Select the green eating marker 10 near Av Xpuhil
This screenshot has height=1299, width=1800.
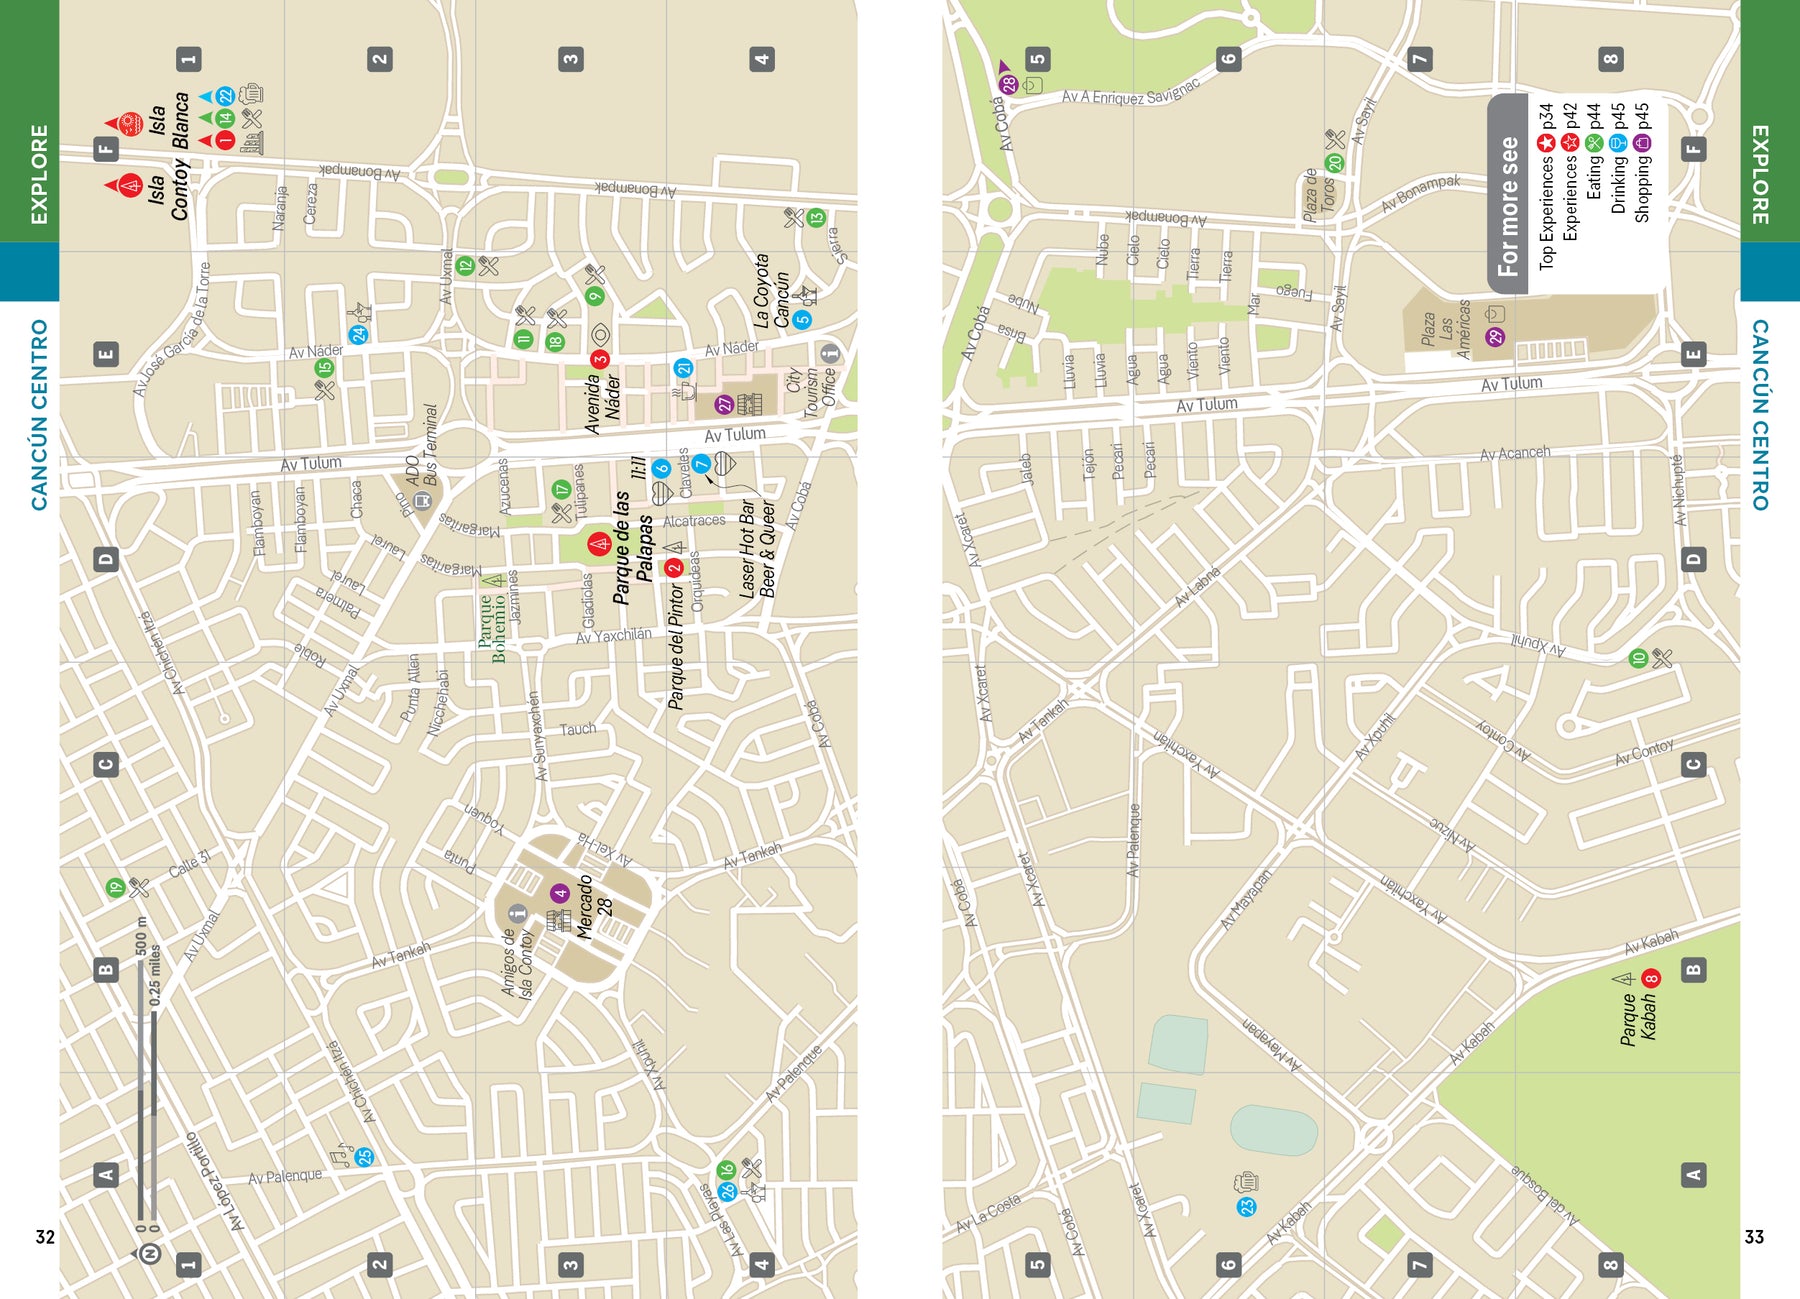pos(1638,658)
